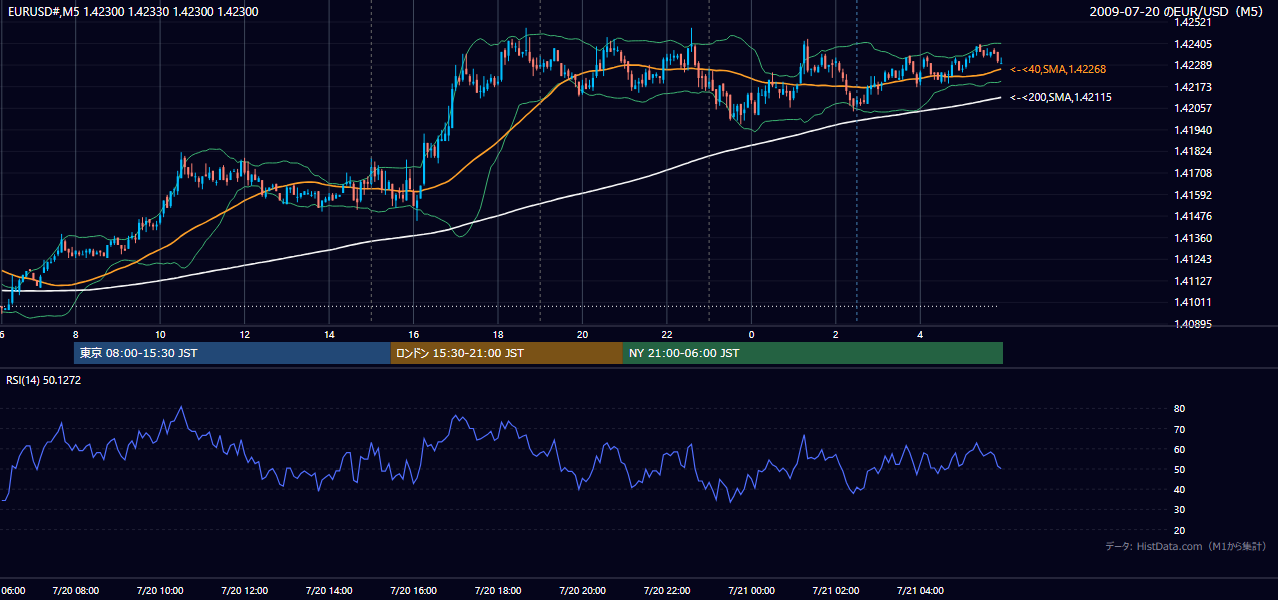Click RSI level 70 on scale
Viewport: 1278px width, 600px height.
(1180, 429)
